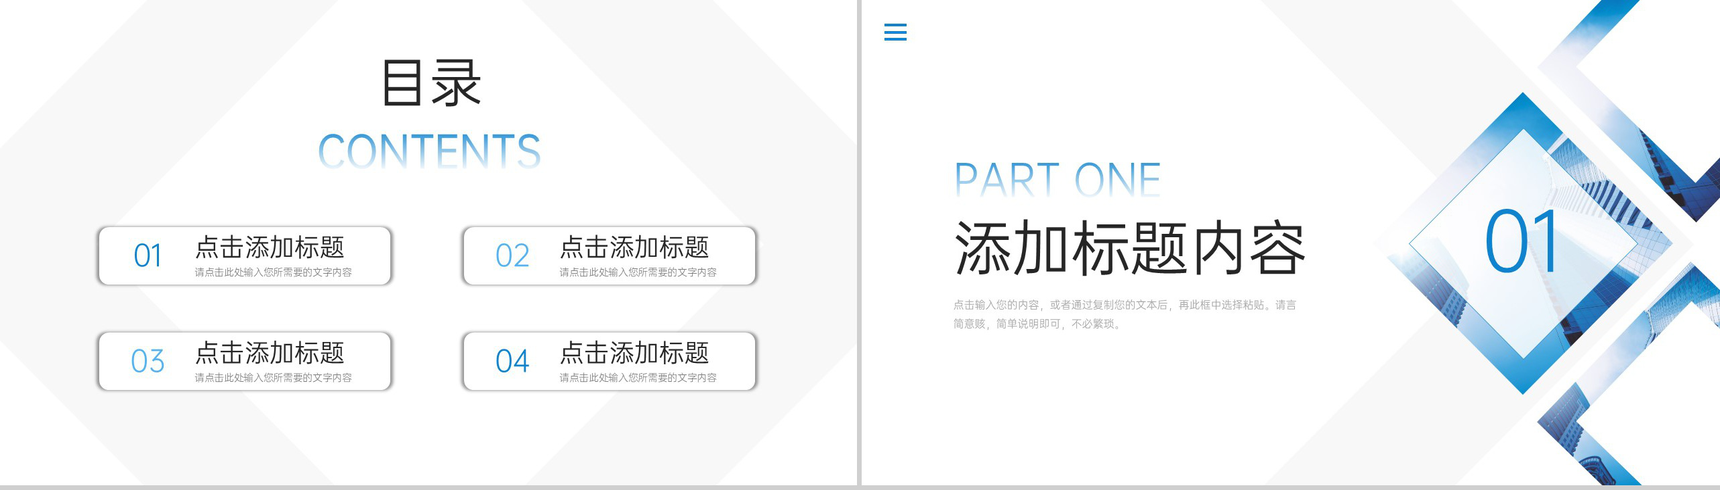Select the 添加标题内容 title
The height and width of the screenshot is (490, 1720).
click(1130, 248)
